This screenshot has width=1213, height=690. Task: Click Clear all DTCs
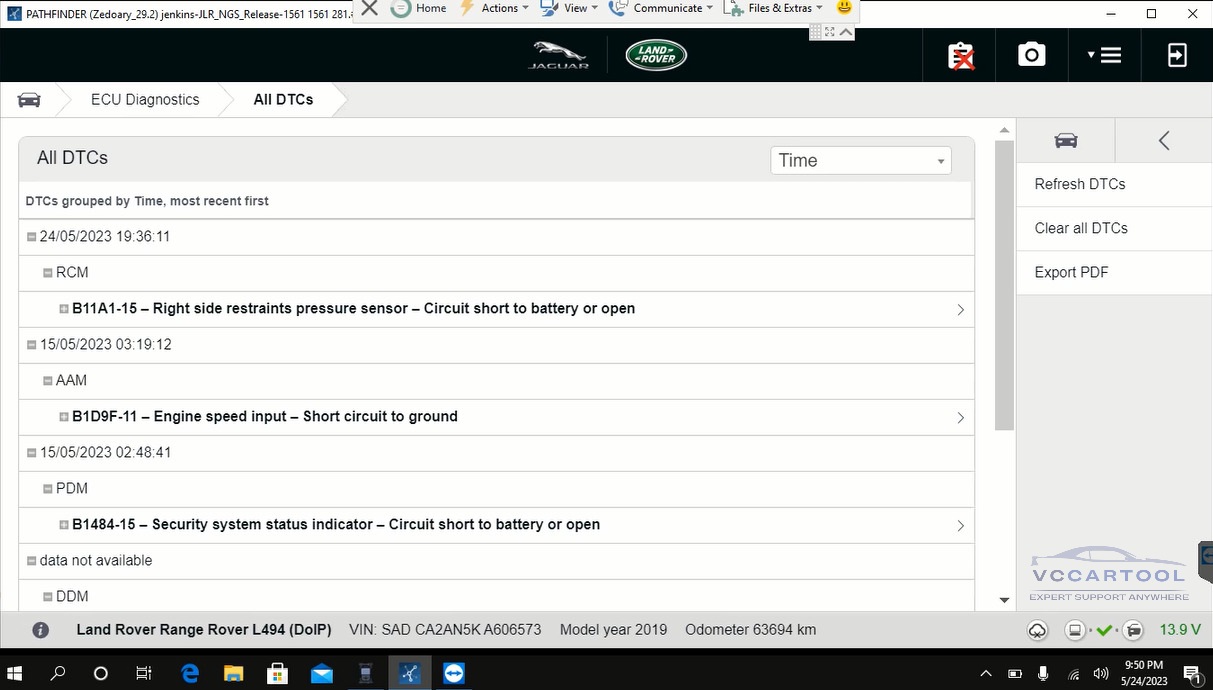coord(1081,228)
